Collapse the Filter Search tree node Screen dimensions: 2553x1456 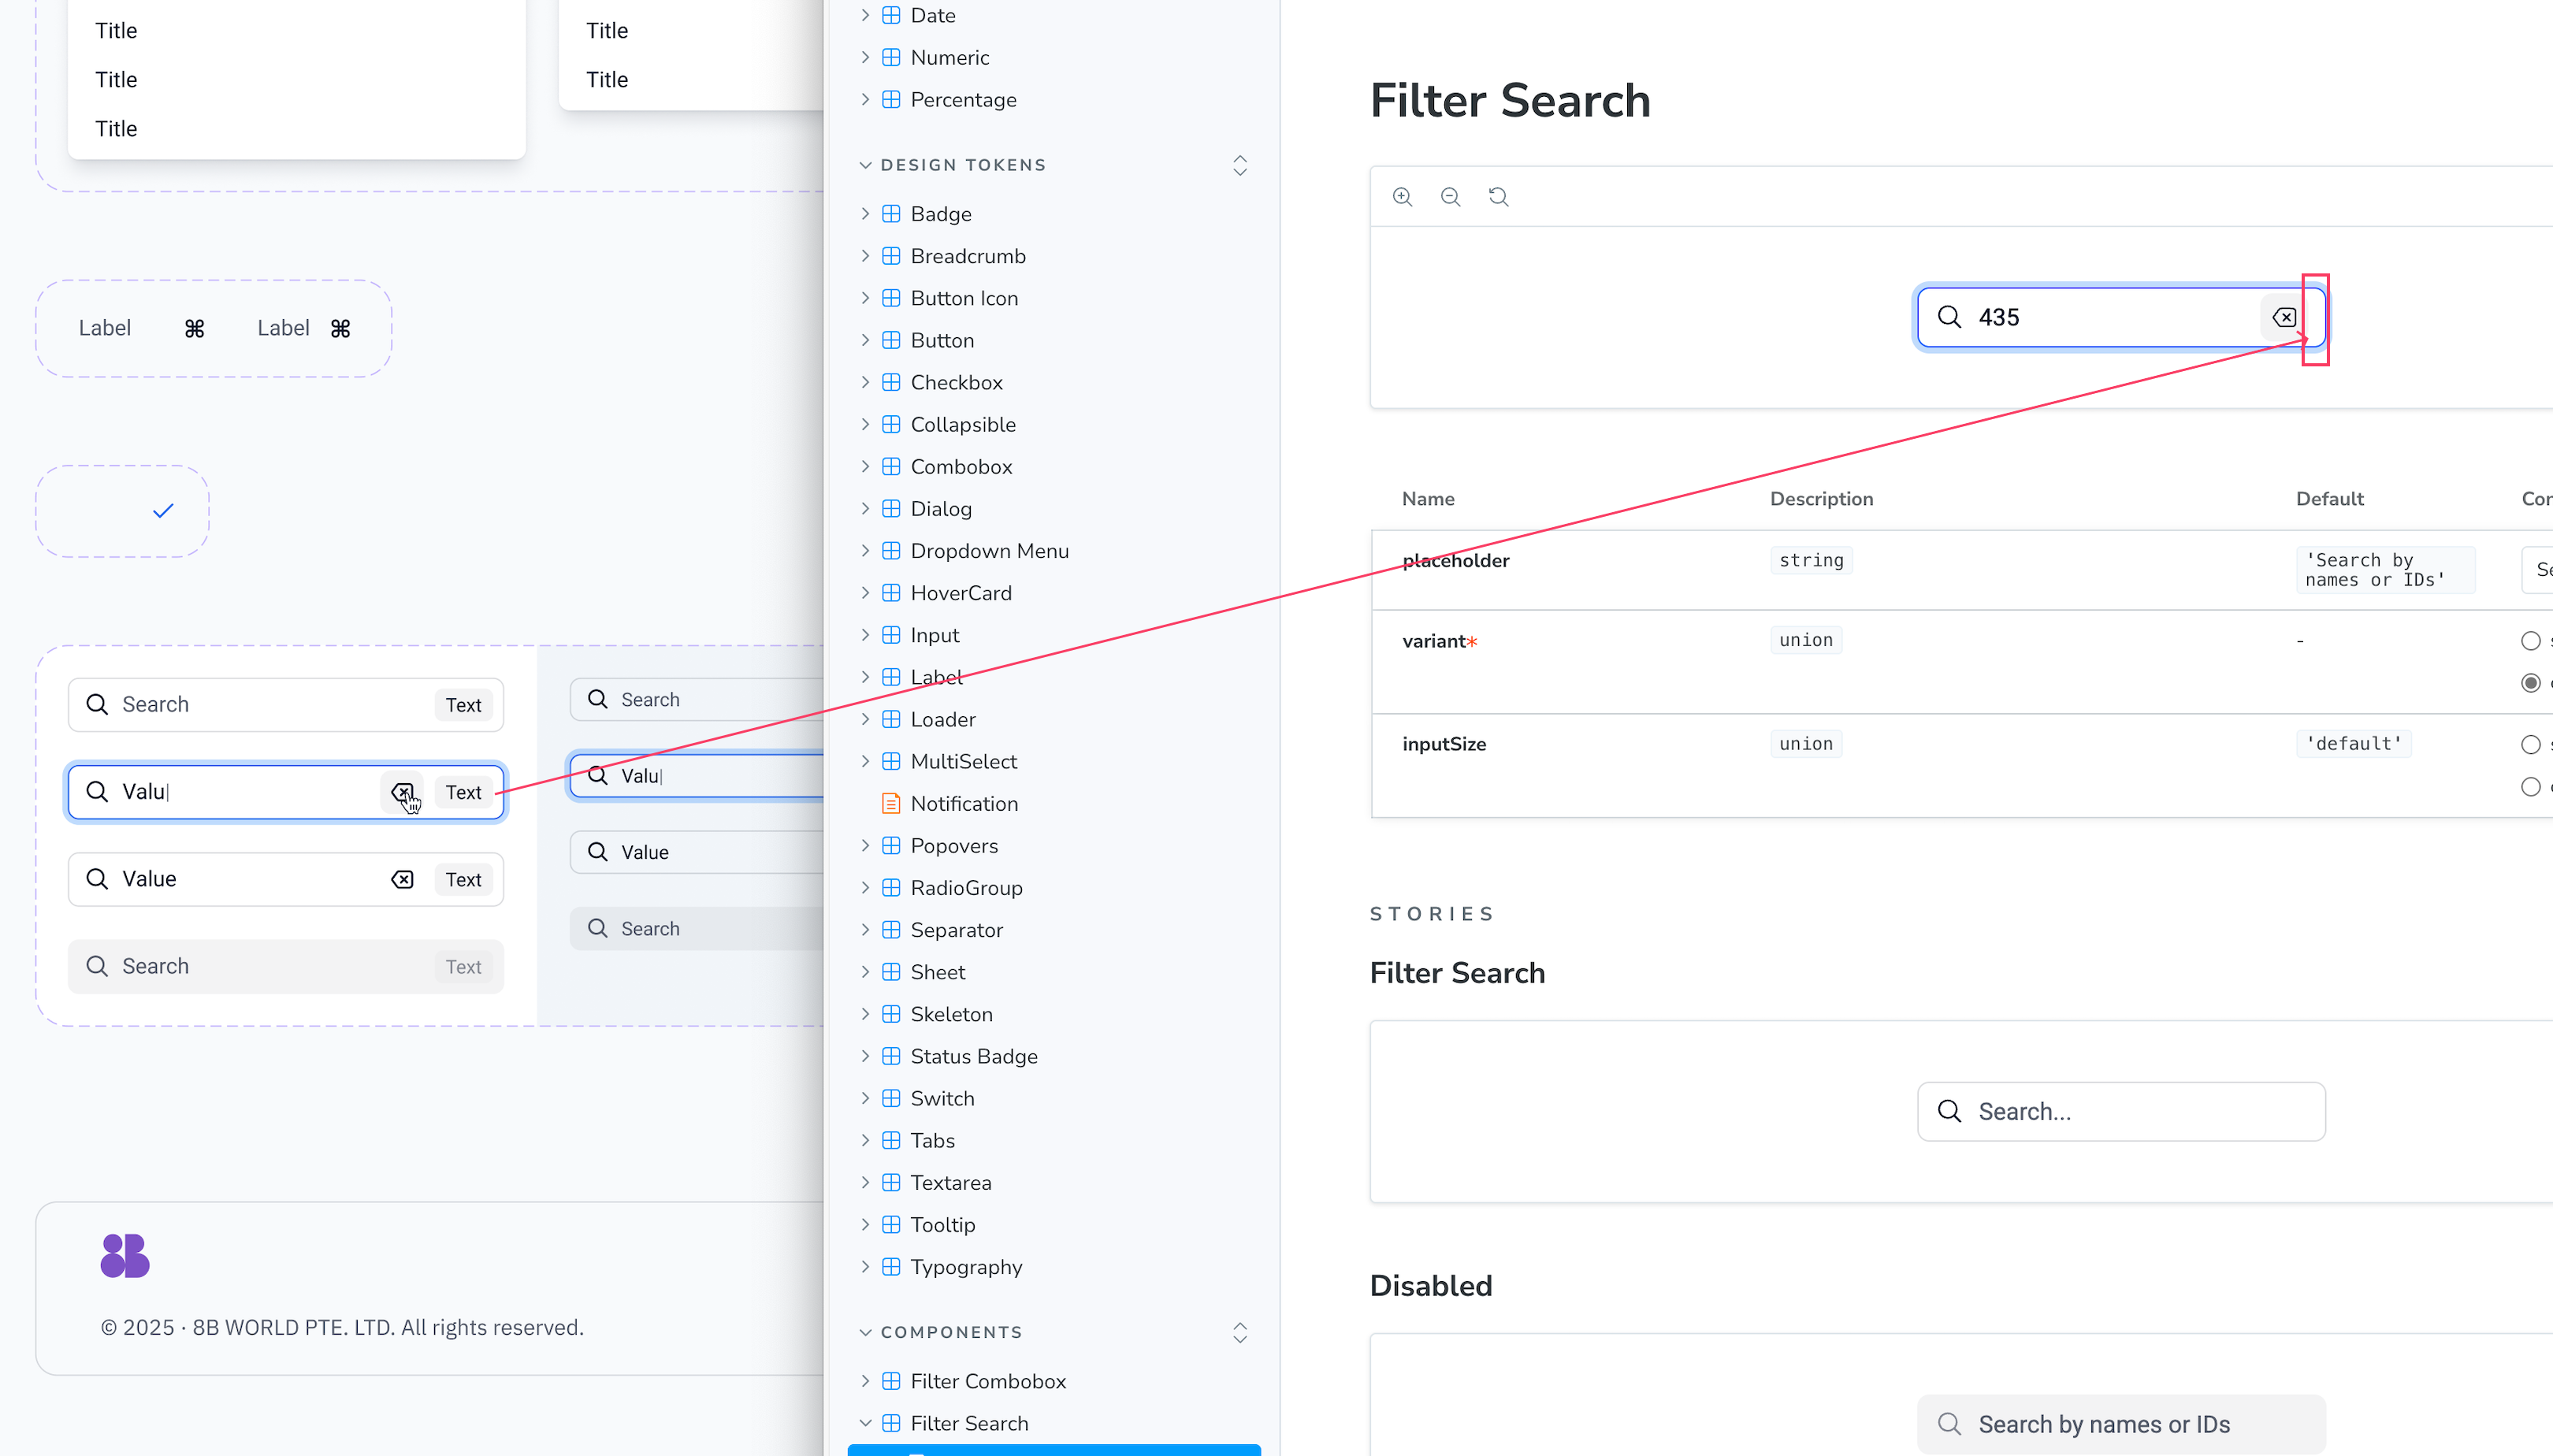tap(865, 1422)
